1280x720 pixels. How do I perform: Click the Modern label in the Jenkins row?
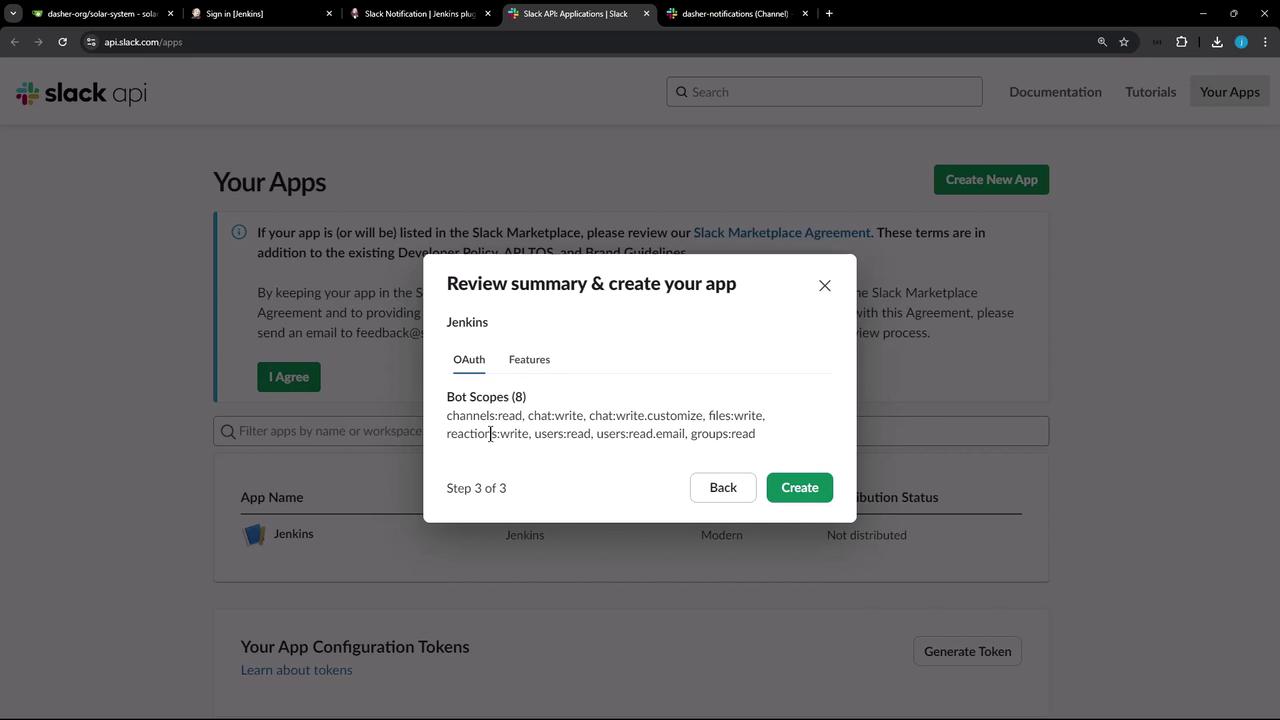click(722, 535)
